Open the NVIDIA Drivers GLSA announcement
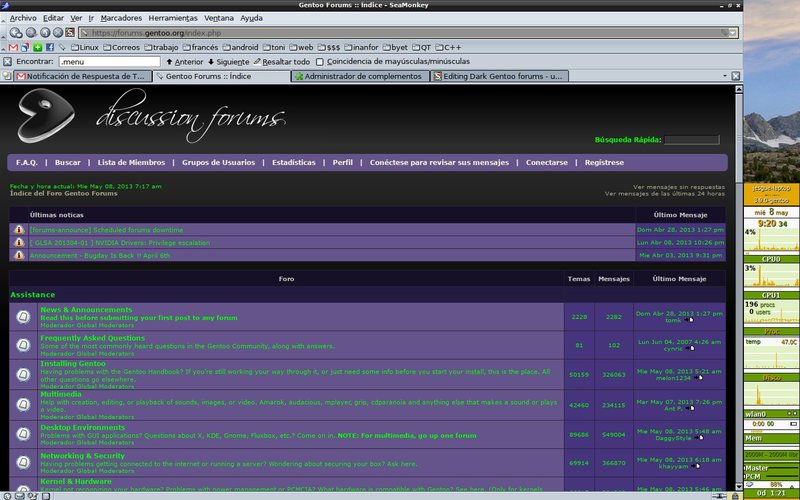The width and height of the screenshot is (800, 500). (x=119, y=243)
